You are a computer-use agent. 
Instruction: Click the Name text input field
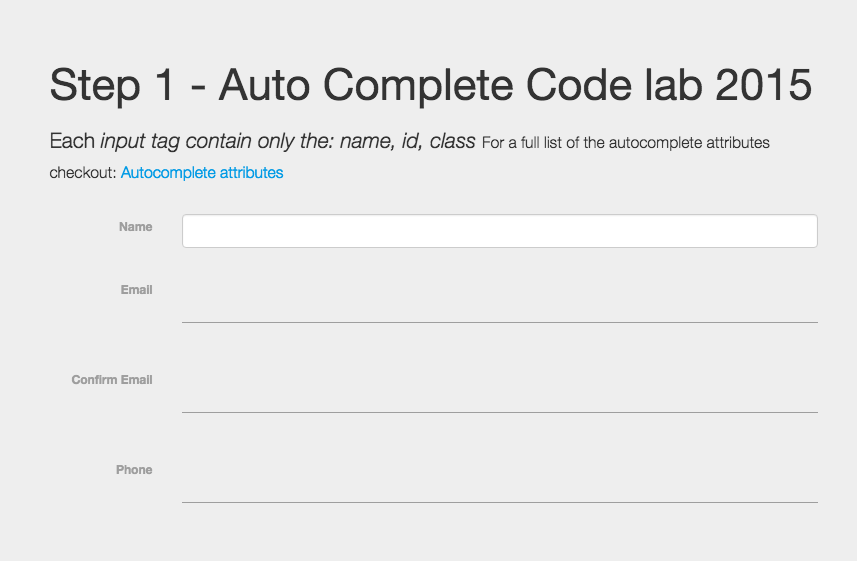click(499, 231)
